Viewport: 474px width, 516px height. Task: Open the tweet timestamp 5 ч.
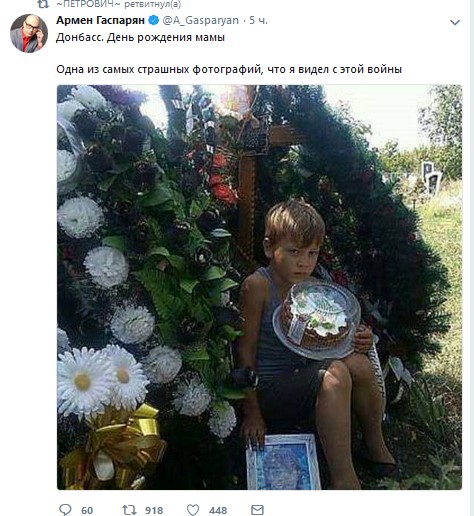(x=258, y=21)
